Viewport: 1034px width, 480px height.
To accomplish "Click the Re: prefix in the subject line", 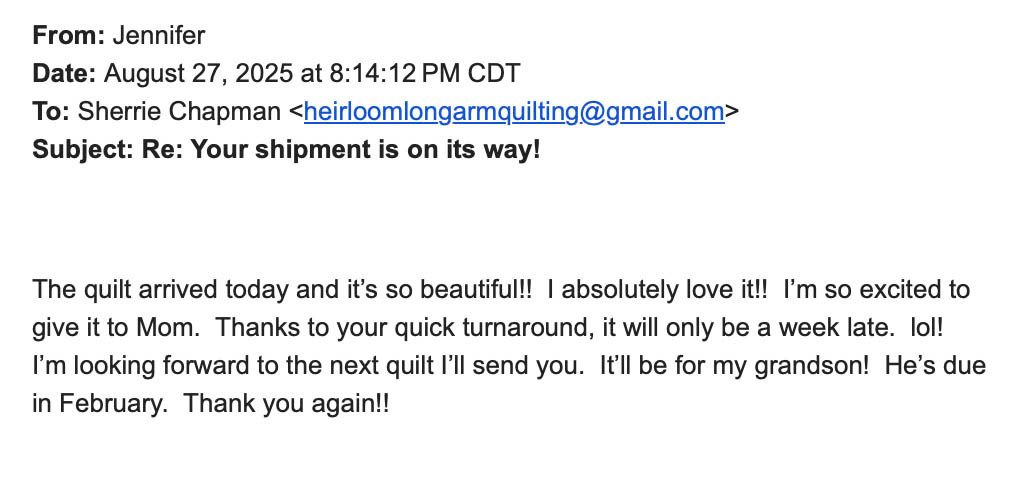I will [162, 150].
